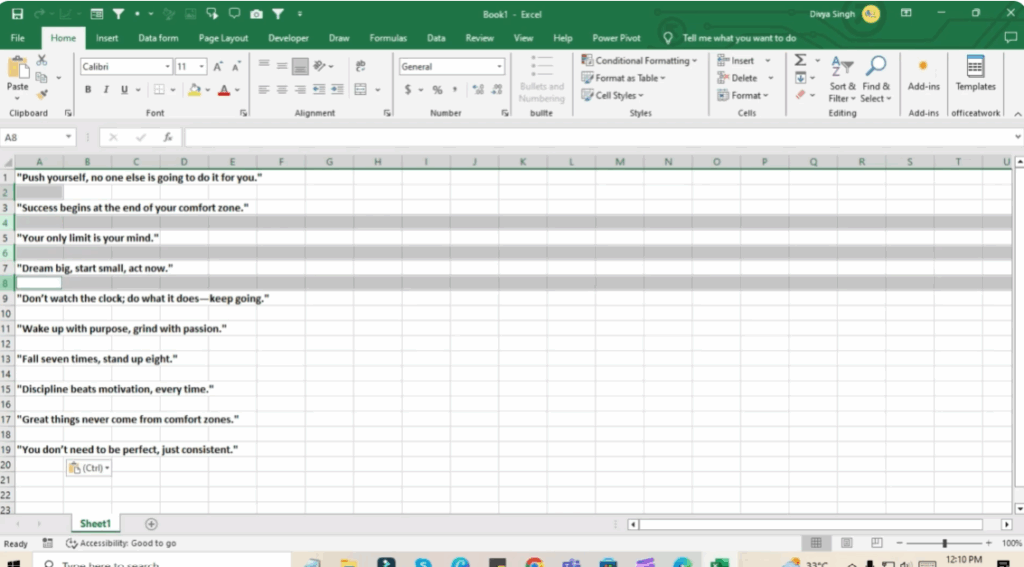This screenshot has height=567, width=1024.
Task: Switch to Page Layout view icon in status bar
Action: 846,543
